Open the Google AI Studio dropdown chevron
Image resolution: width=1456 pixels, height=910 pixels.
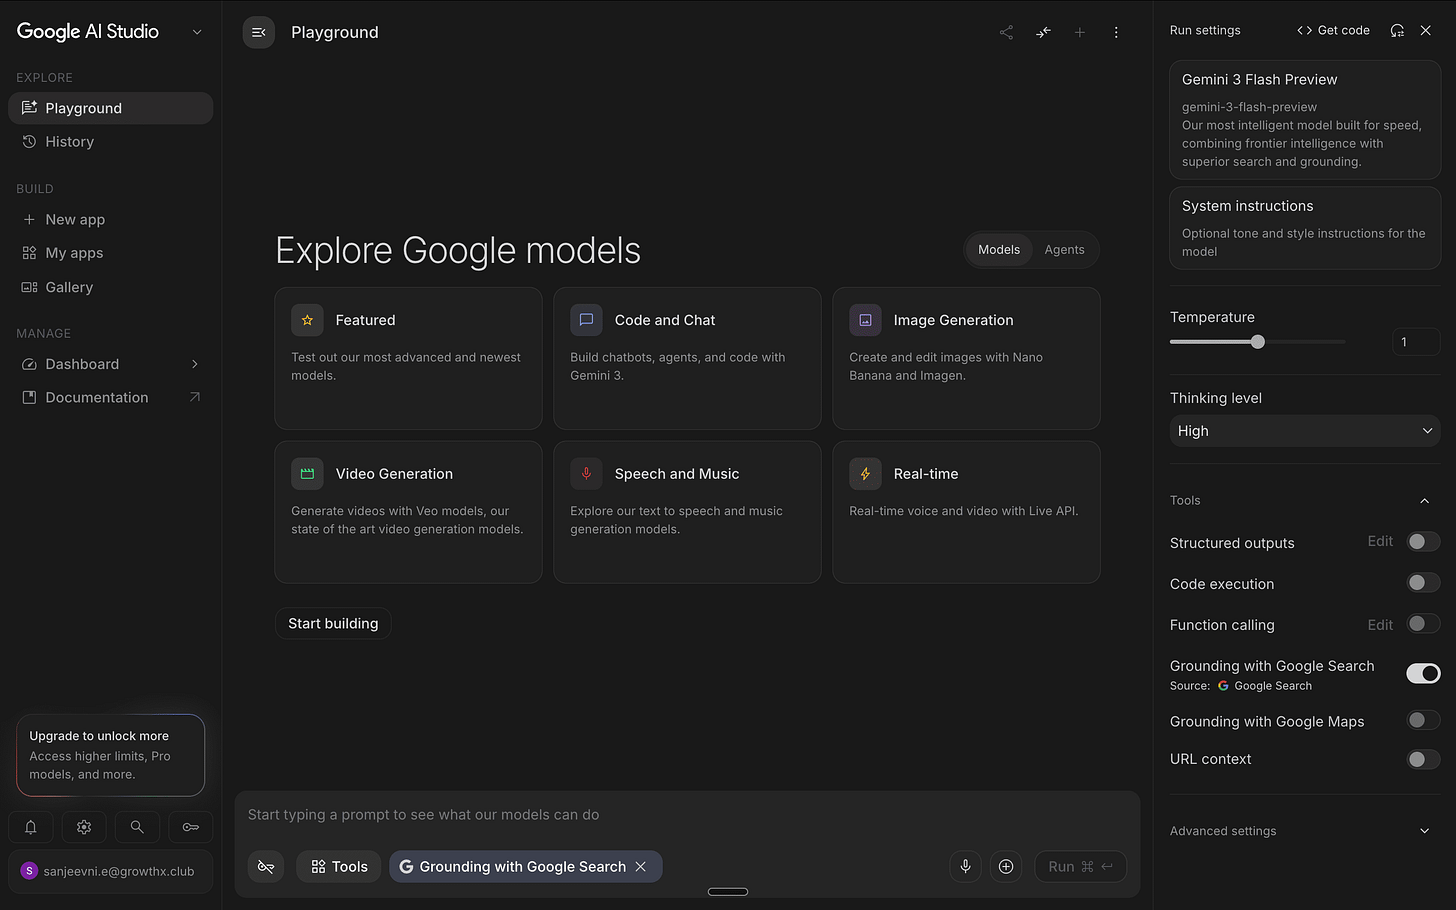pos(197,32)
